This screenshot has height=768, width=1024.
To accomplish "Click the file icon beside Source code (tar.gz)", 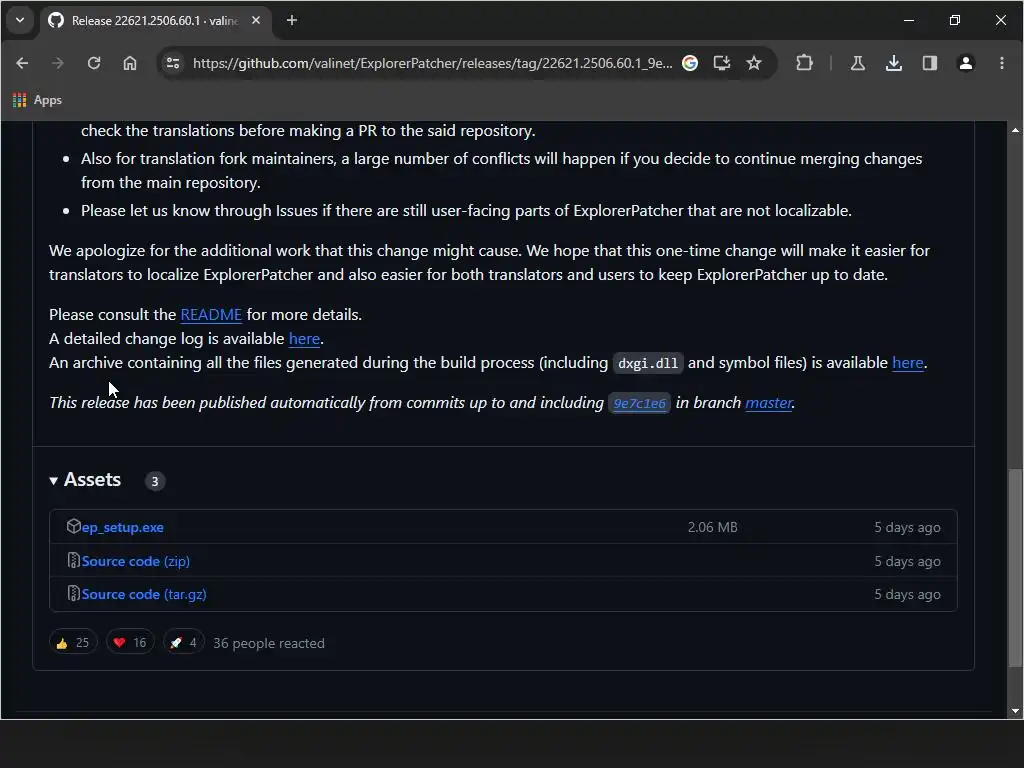I will pos(73,594).
